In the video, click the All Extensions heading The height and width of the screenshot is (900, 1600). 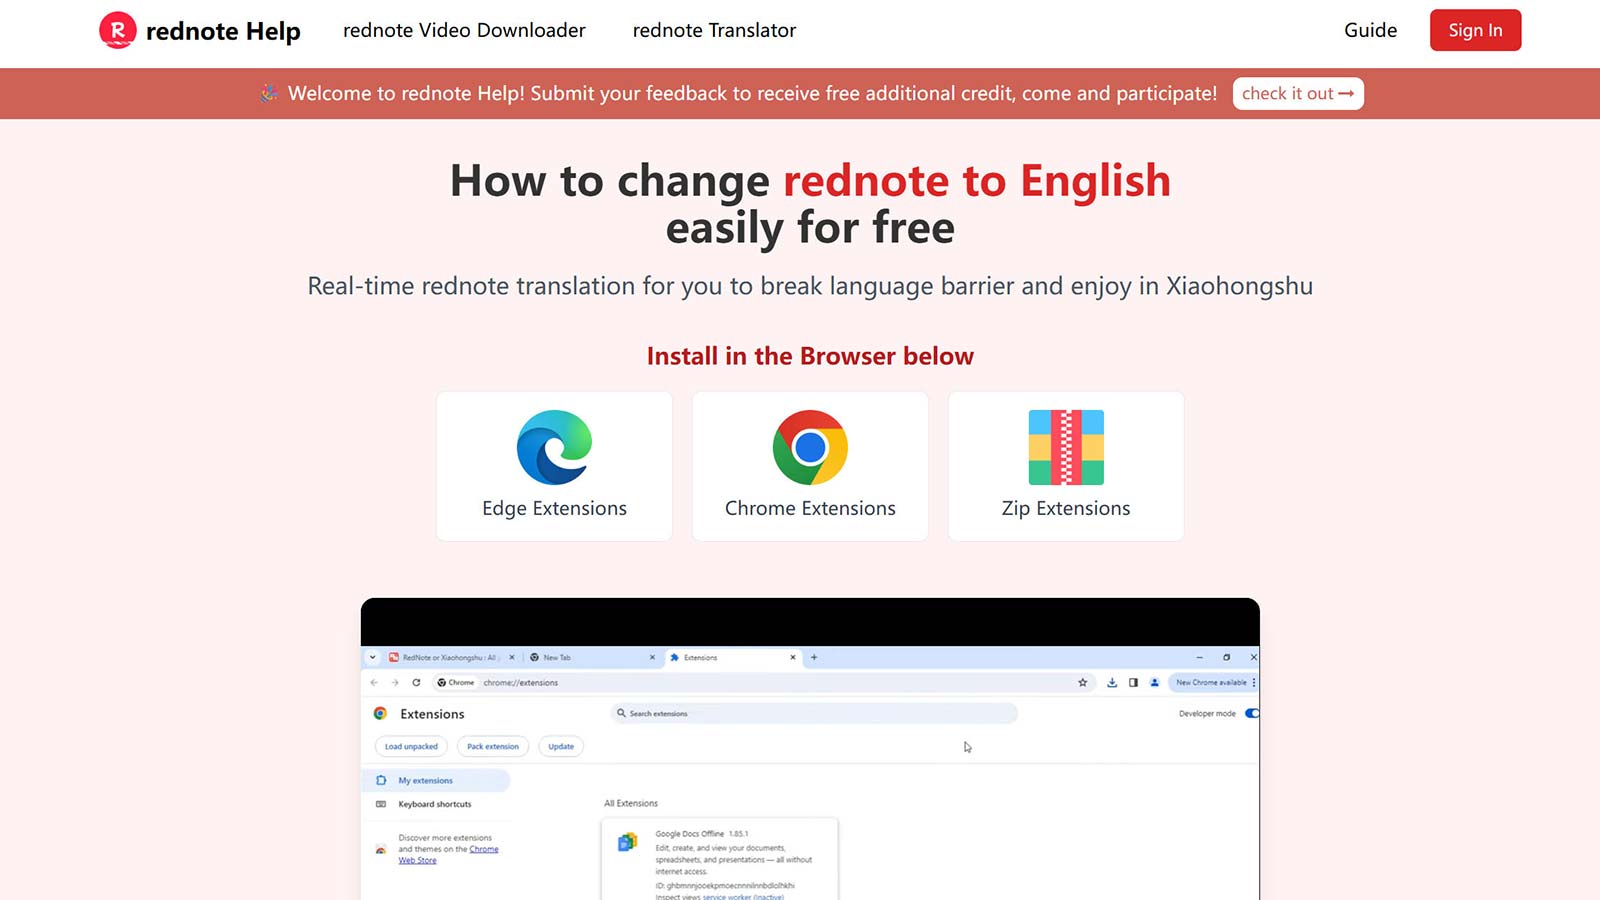pos(631,803)
